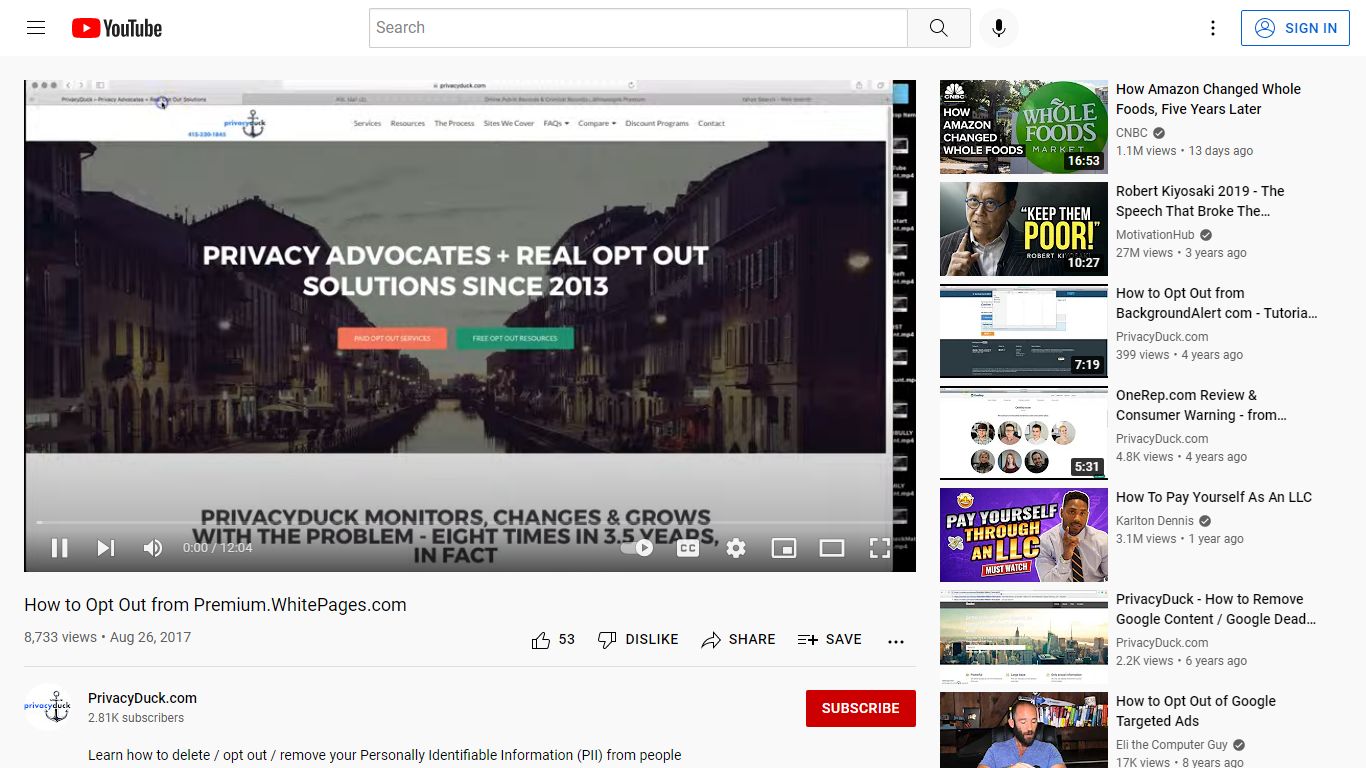Open 'How Amazon Changed Whole Foods' title
1366x768 pixels.
[x=1208, y=99]
